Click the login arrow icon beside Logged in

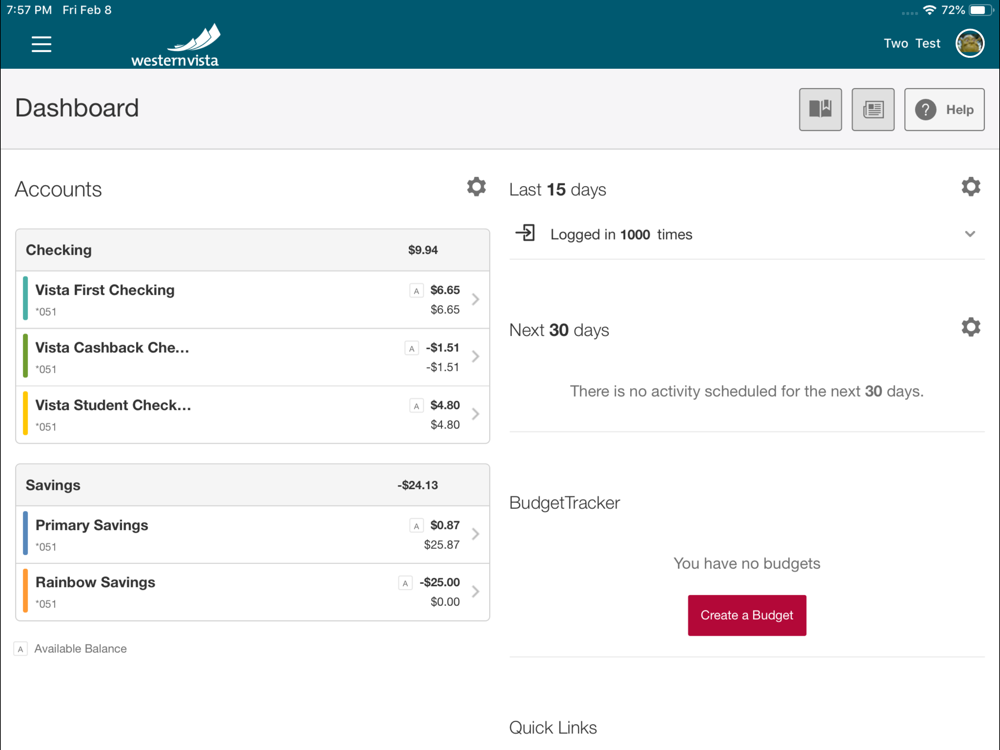[x=526, y=233]
